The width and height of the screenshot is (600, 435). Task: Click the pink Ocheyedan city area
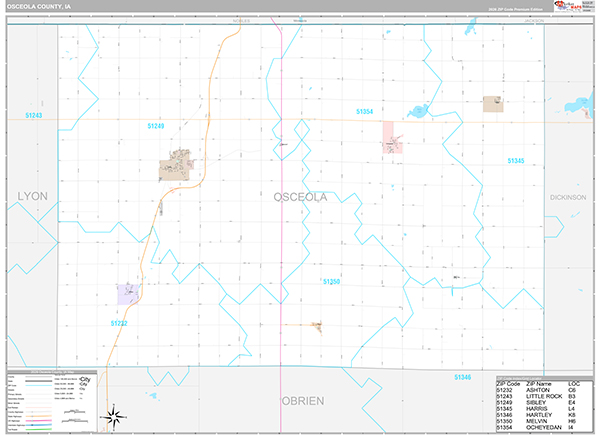[x=392, y=138]
